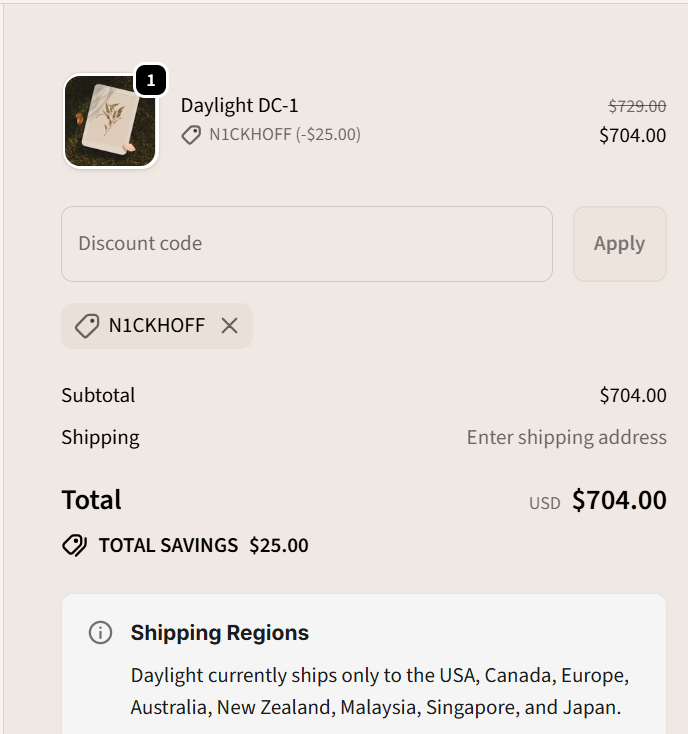Click the tag icon beside N1CKHOFF (-$25.00)
This screenshot has height=734, width=688.
pyautogui.click(x=191, y=135)
